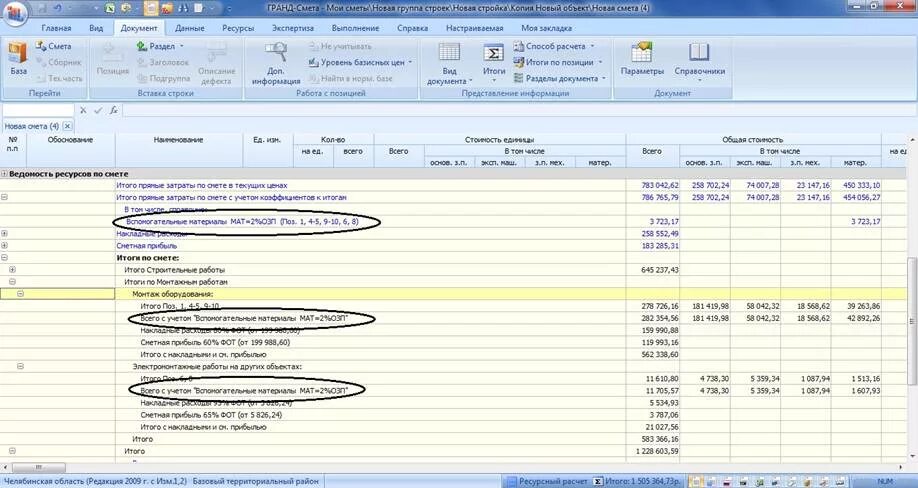Expand Итого Строительные работы row
The height and width of the screenshot is (488, 918).
pos(12,270)
